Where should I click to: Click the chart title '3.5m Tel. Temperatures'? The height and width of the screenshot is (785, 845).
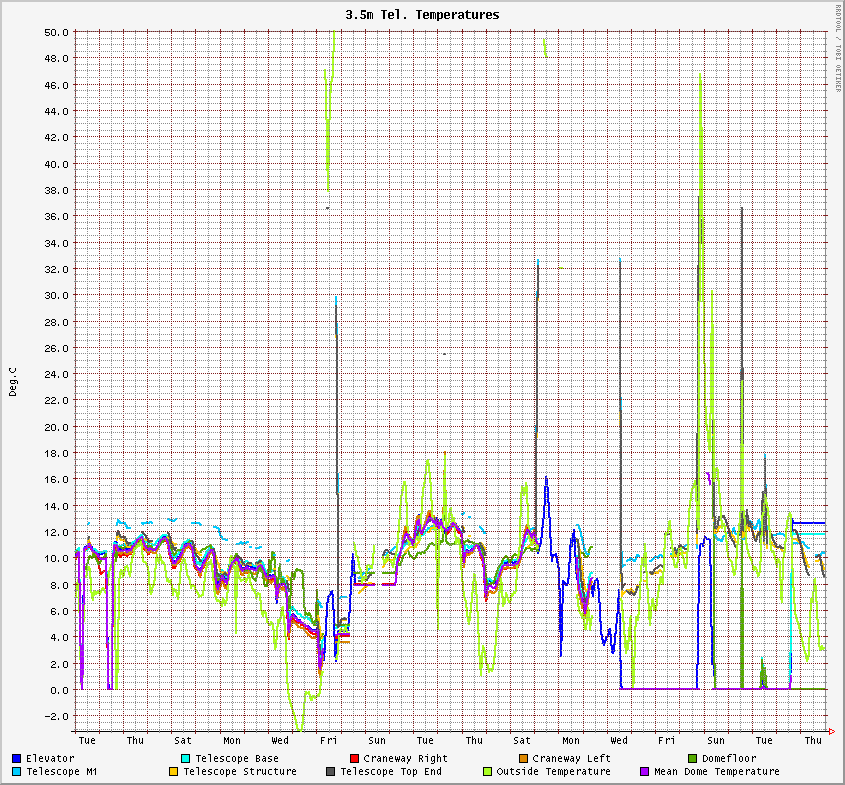point(422,15)
